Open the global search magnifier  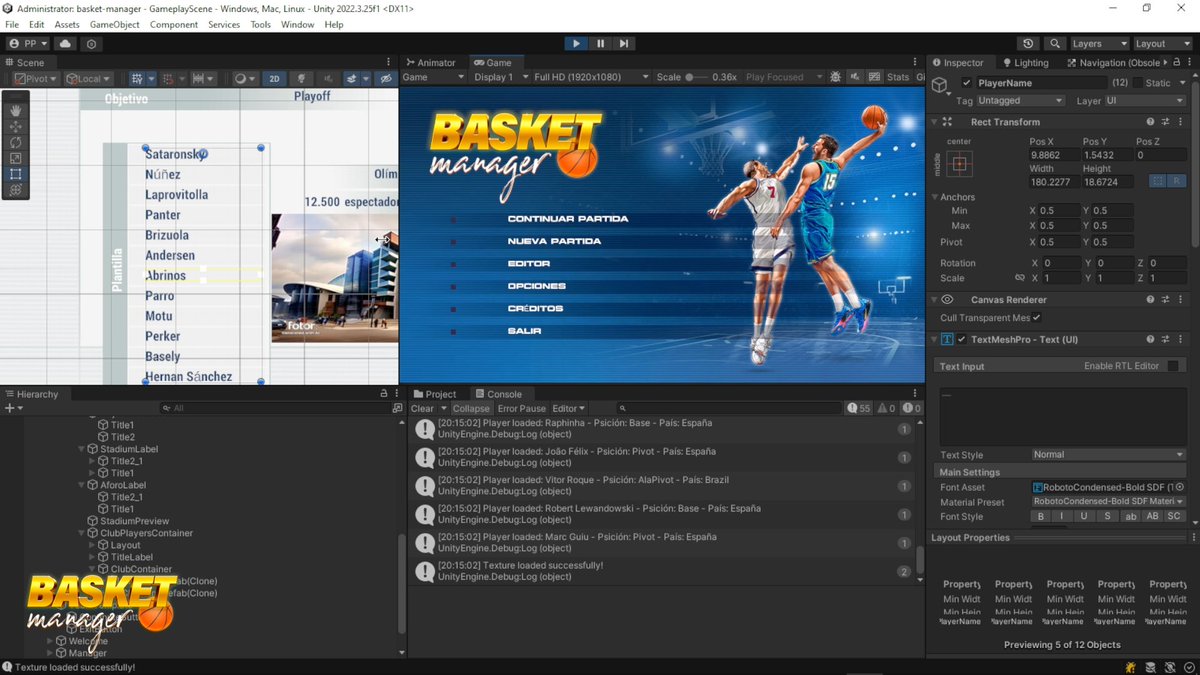coord(1055,44)
